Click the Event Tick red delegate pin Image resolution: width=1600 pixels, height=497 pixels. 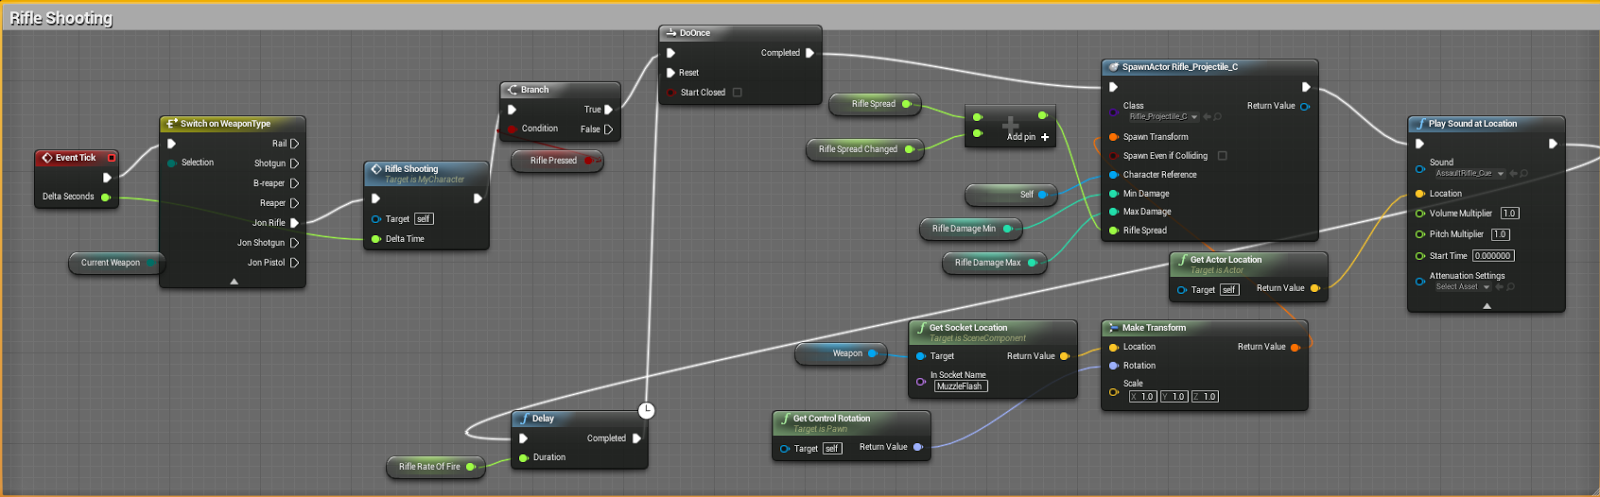coord(111,158)
